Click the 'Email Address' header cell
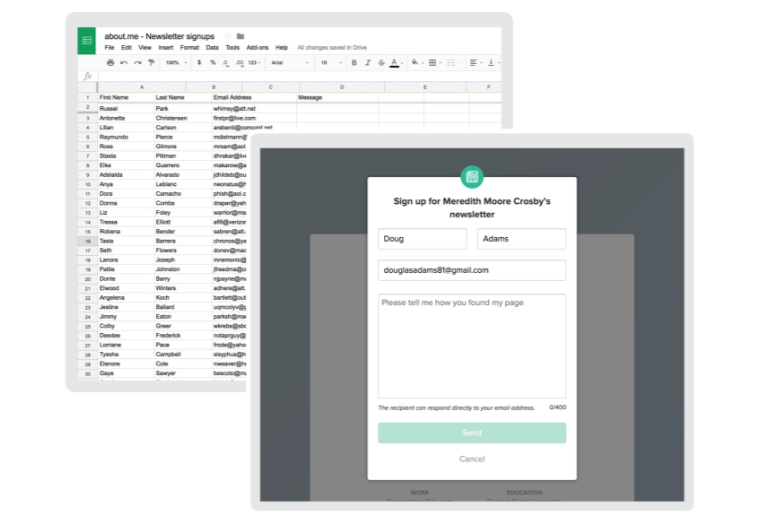 point(254,97)
